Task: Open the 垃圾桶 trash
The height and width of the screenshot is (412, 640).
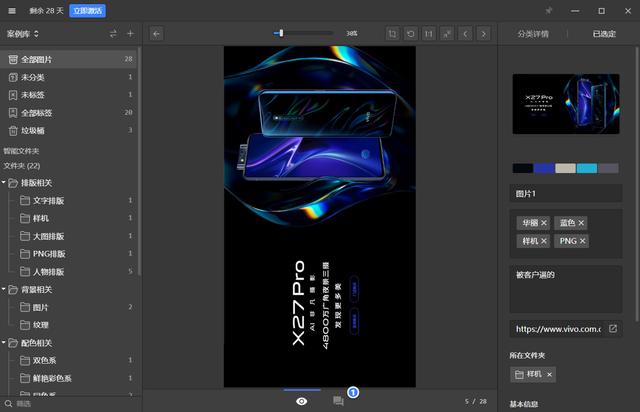Action: 70,131
